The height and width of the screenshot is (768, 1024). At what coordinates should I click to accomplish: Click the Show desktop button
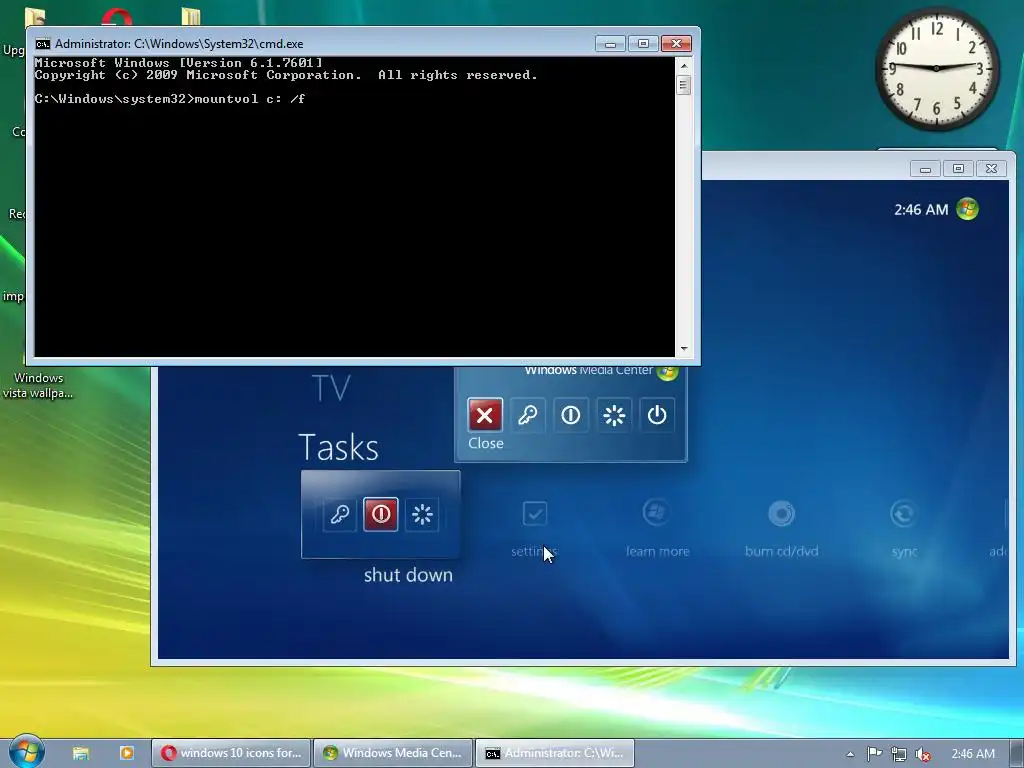point(1017,754)
